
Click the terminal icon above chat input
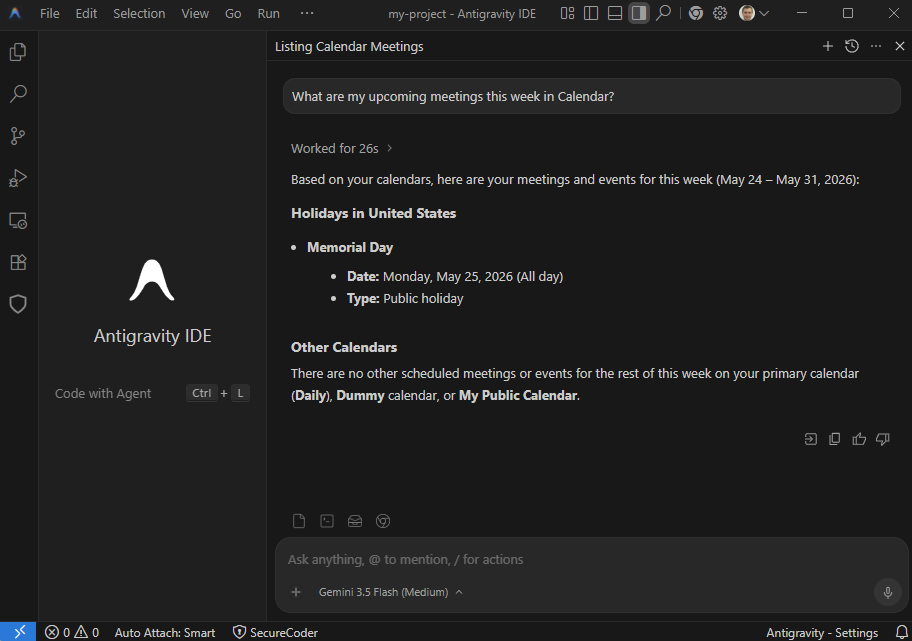(327, 521)
